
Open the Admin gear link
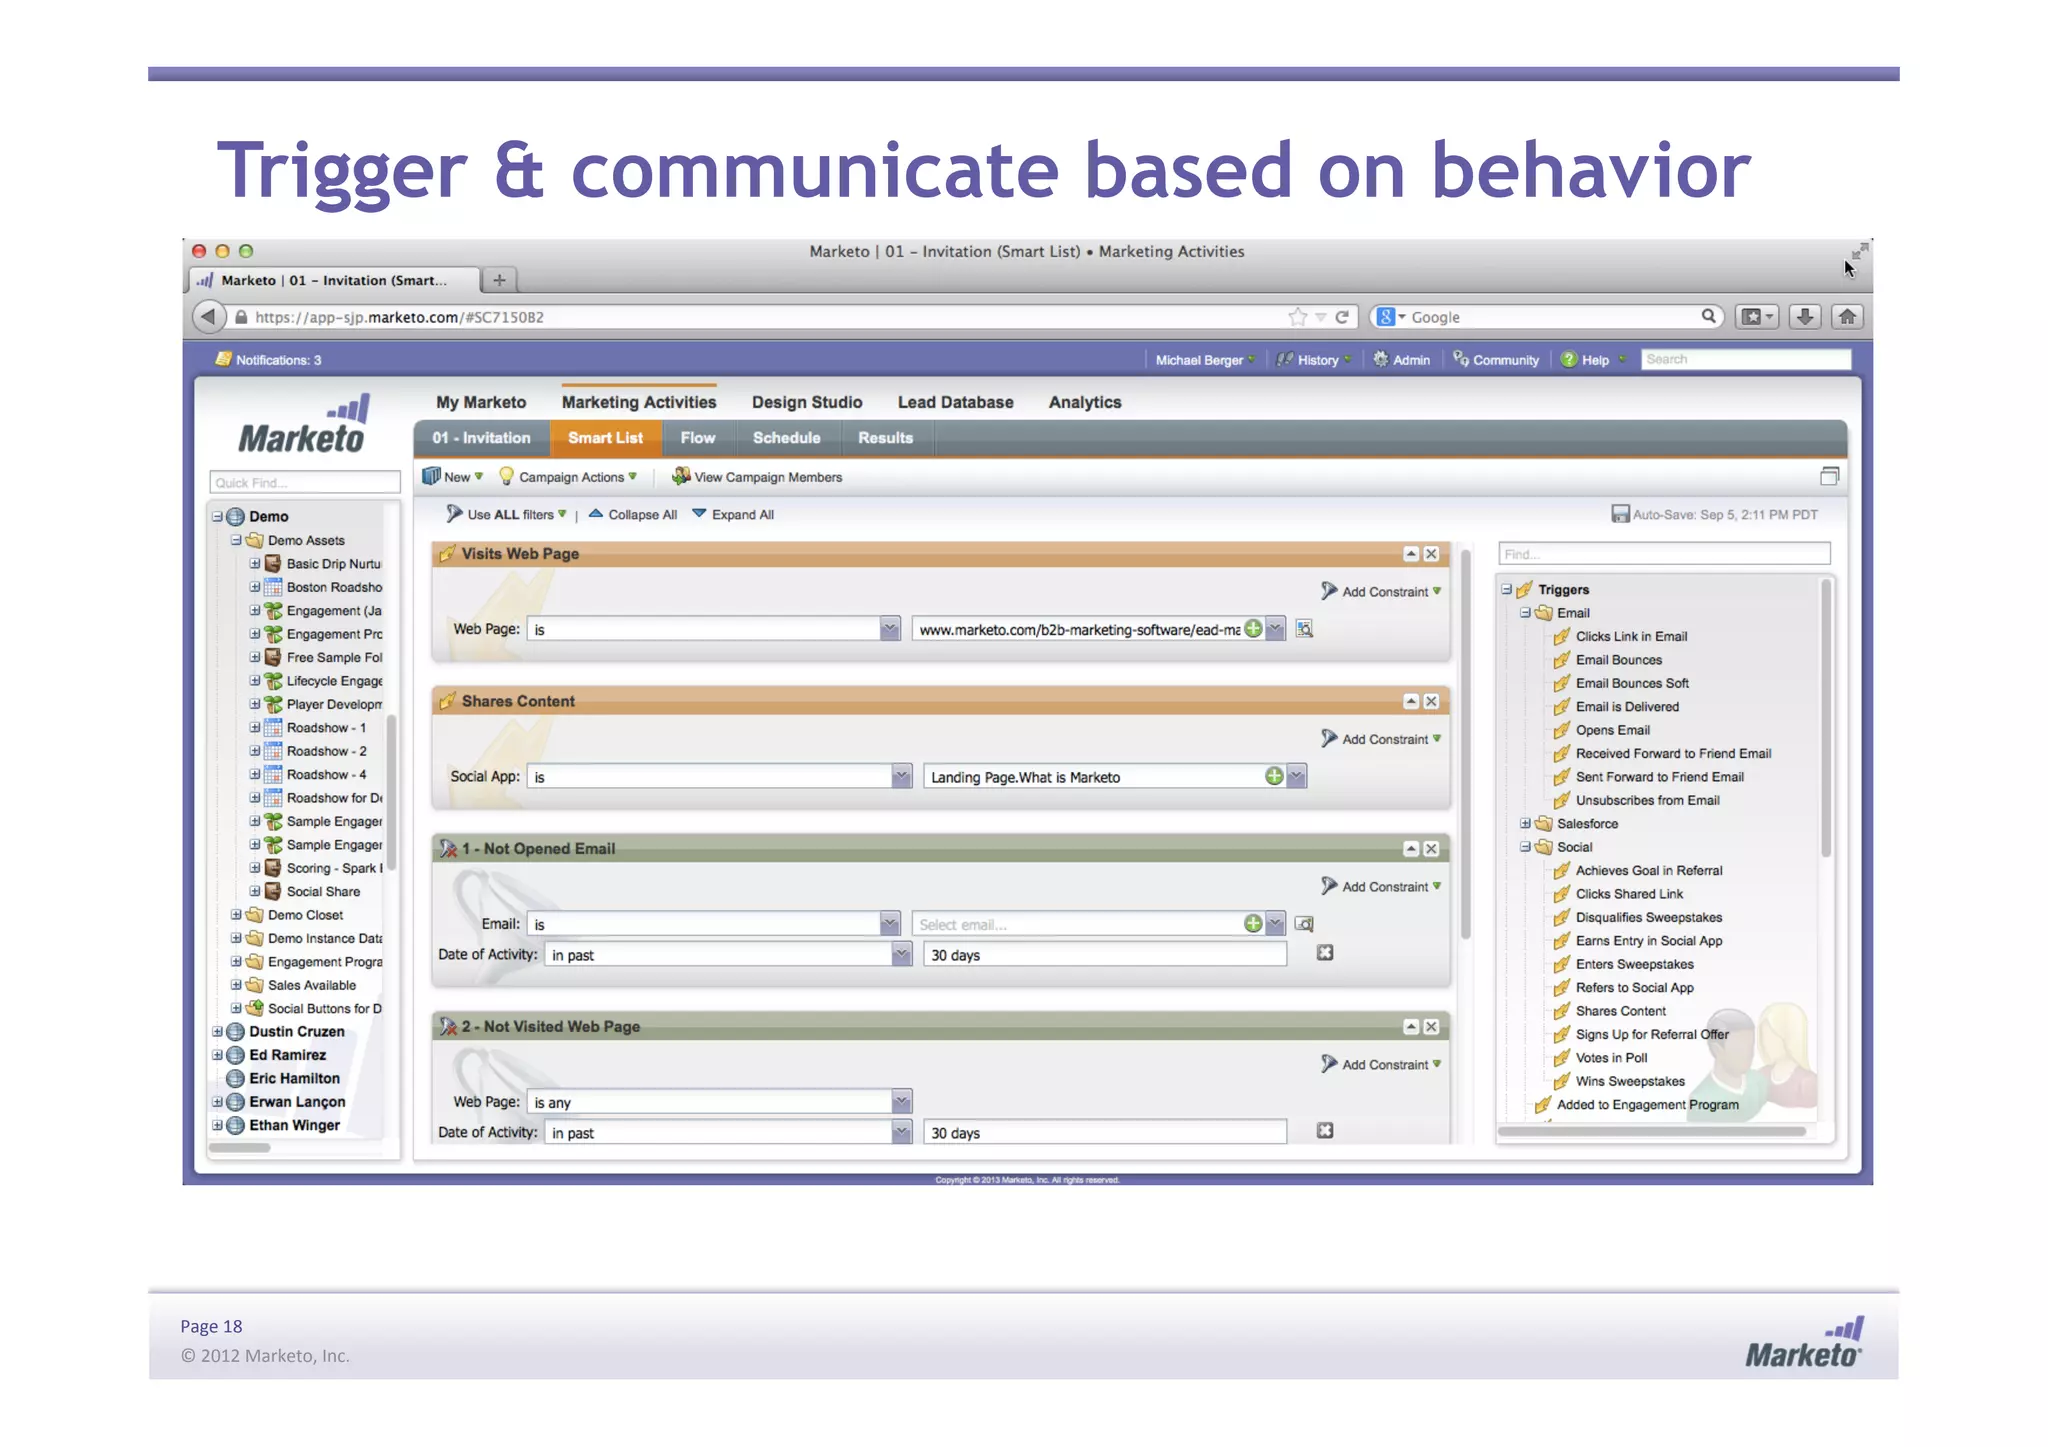pos(1401,360)
